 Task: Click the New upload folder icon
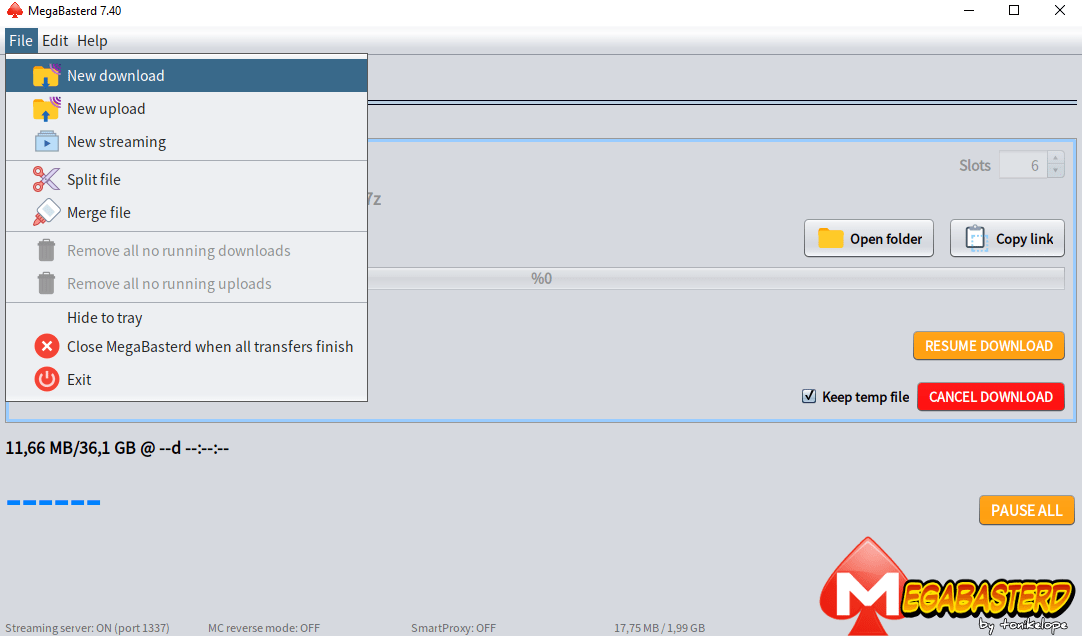pyautogui.click(x=46, y=108)
